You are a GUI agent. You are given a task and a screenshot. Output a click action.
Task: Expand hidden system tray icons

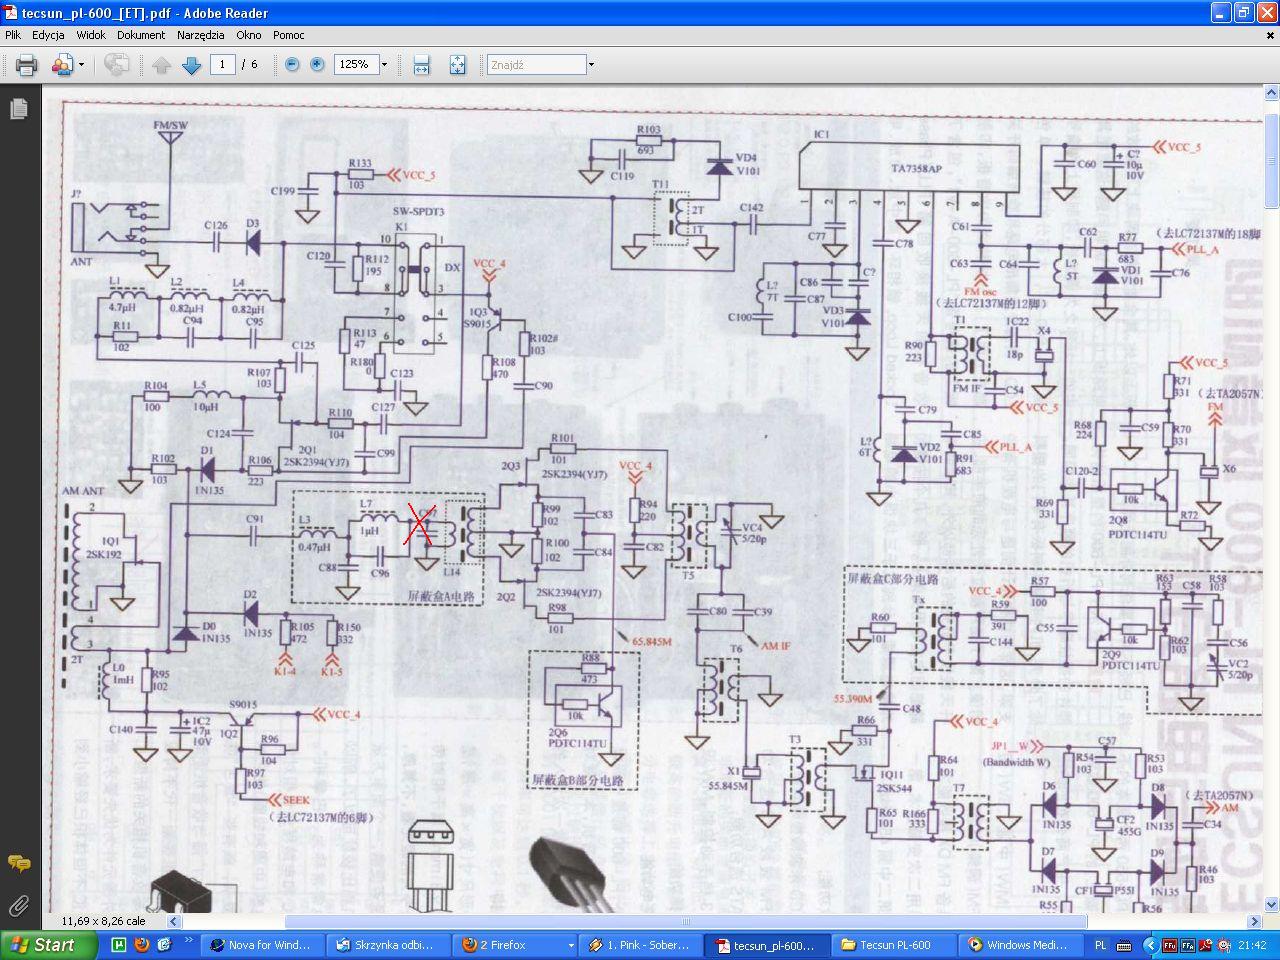click(1150, 945)
